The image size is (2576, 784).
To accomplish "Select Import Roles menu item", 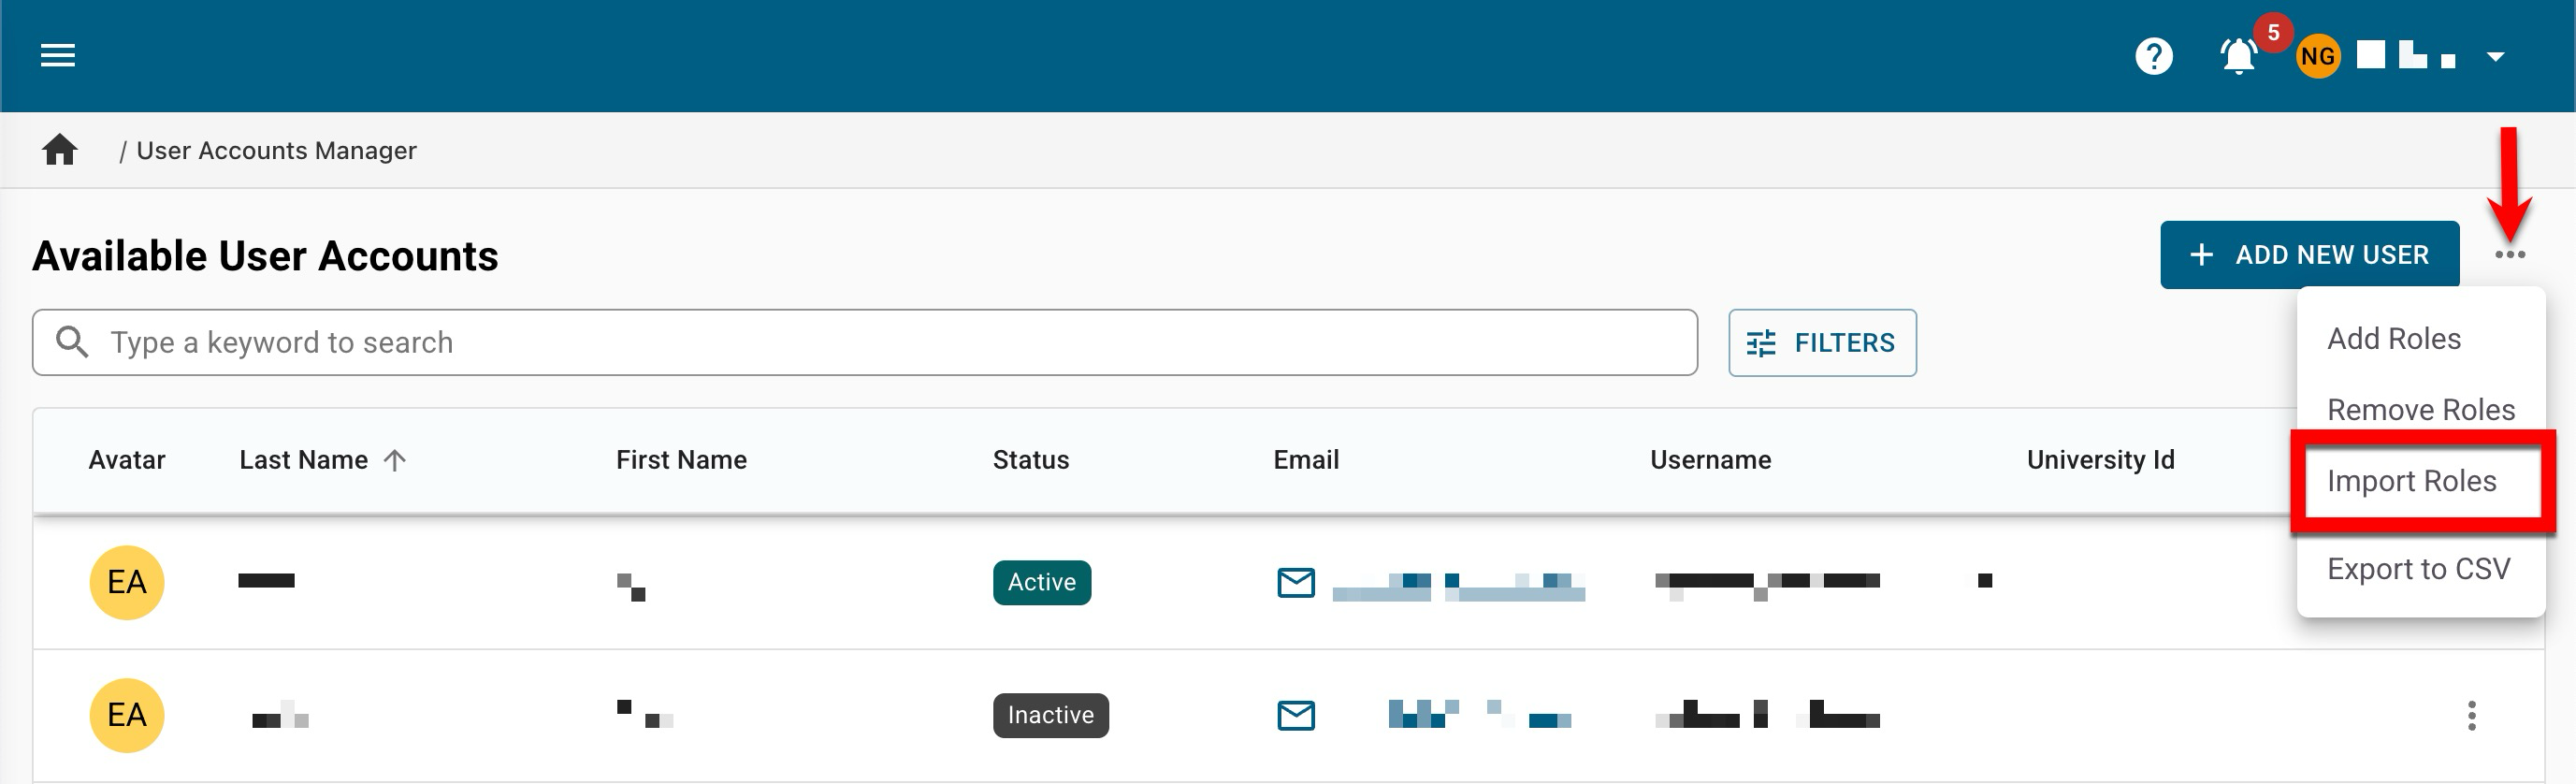I will pyautogui.click(x=2411, y=481).
